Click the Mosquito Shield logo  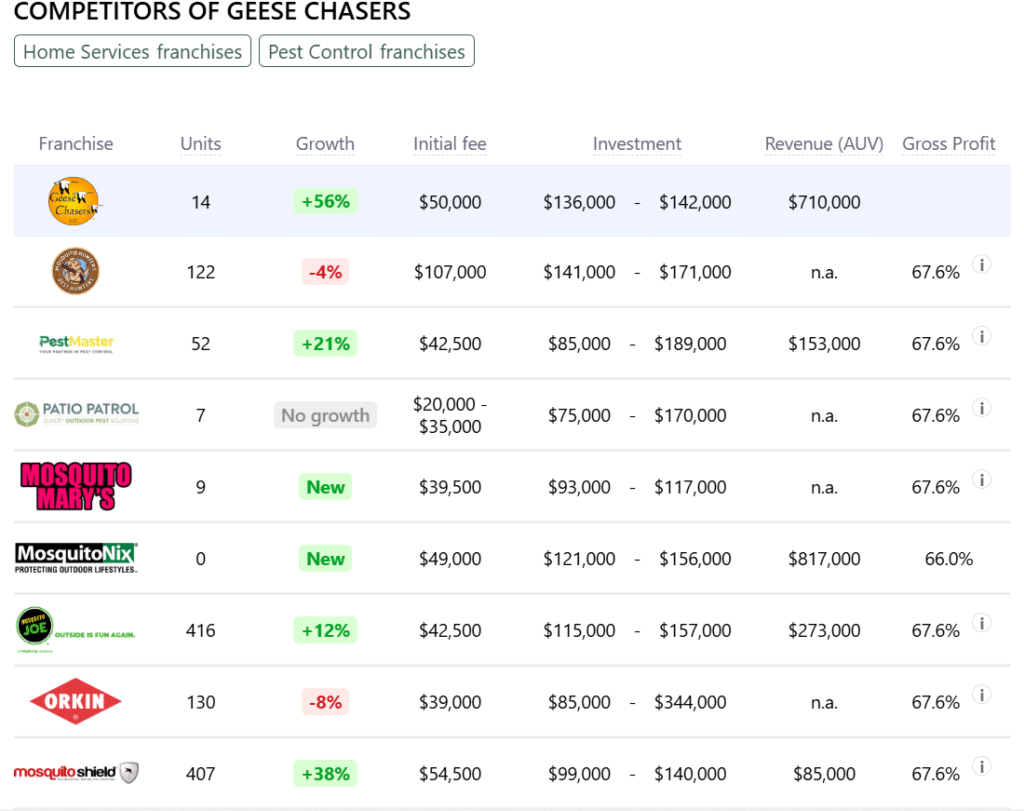(76, 772)
